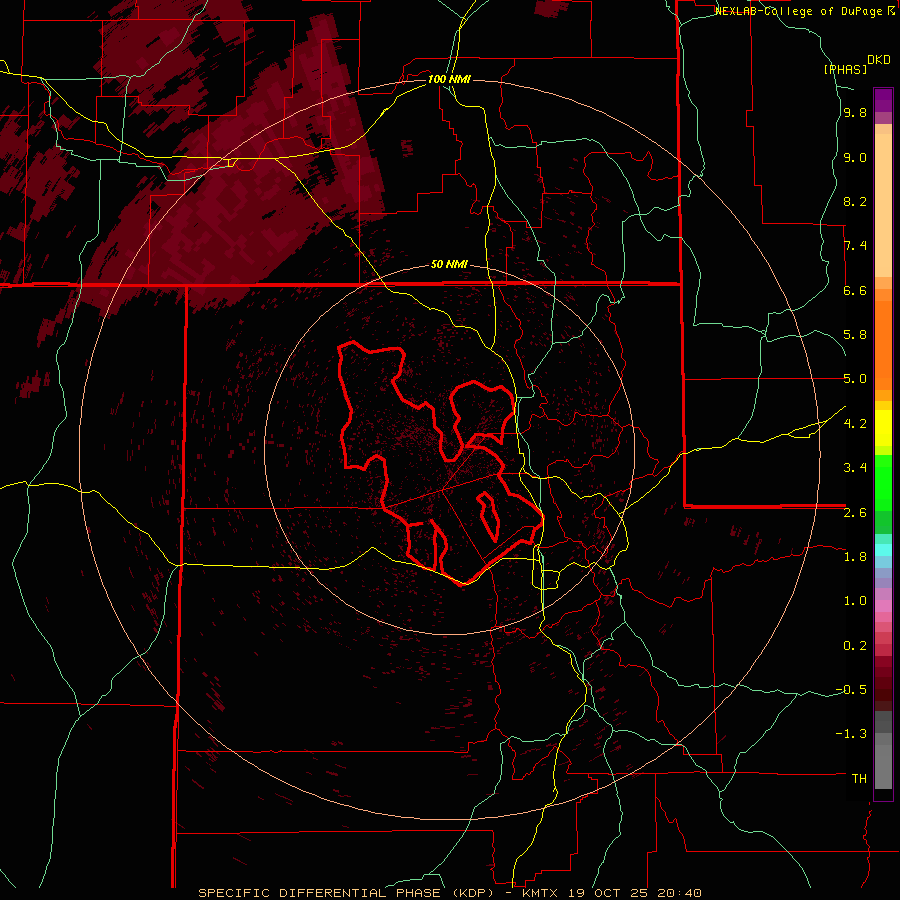The image size is (900, 900).
Task: Click the 2.6 scale value
Action: [855, 513]
